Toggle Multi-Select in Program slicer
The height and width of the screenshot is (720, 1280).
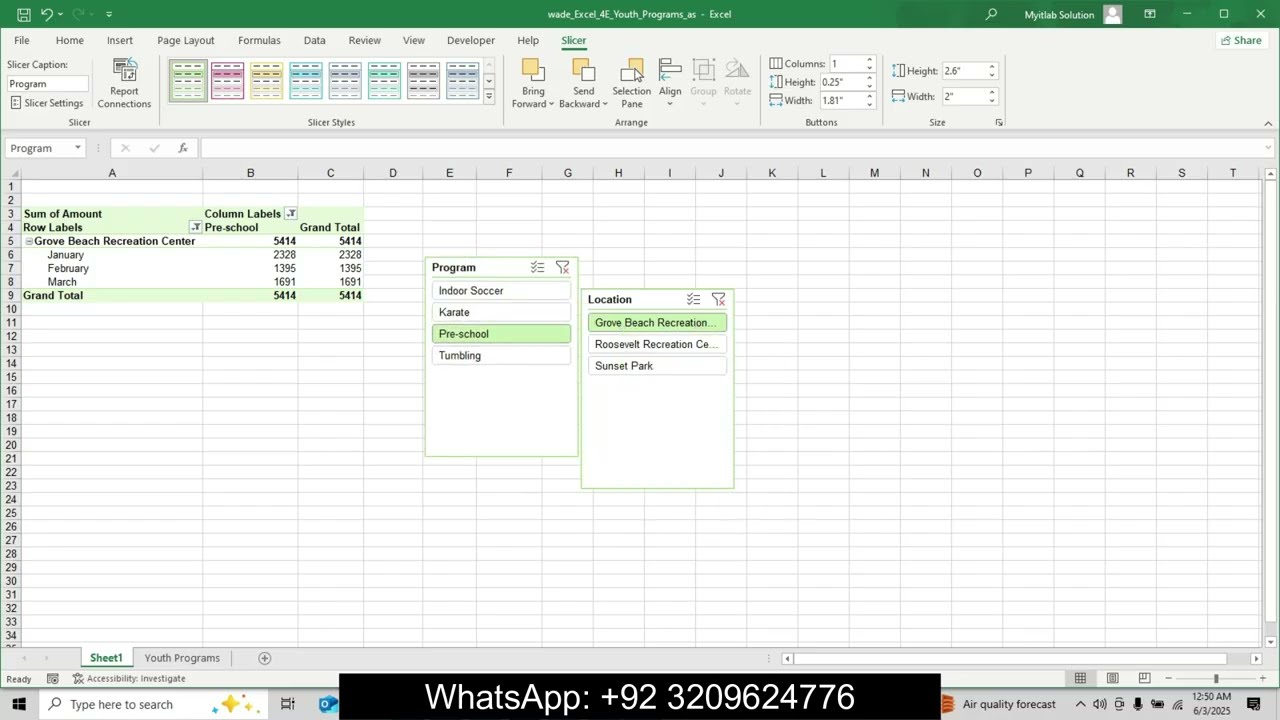(x=537, y=267)
